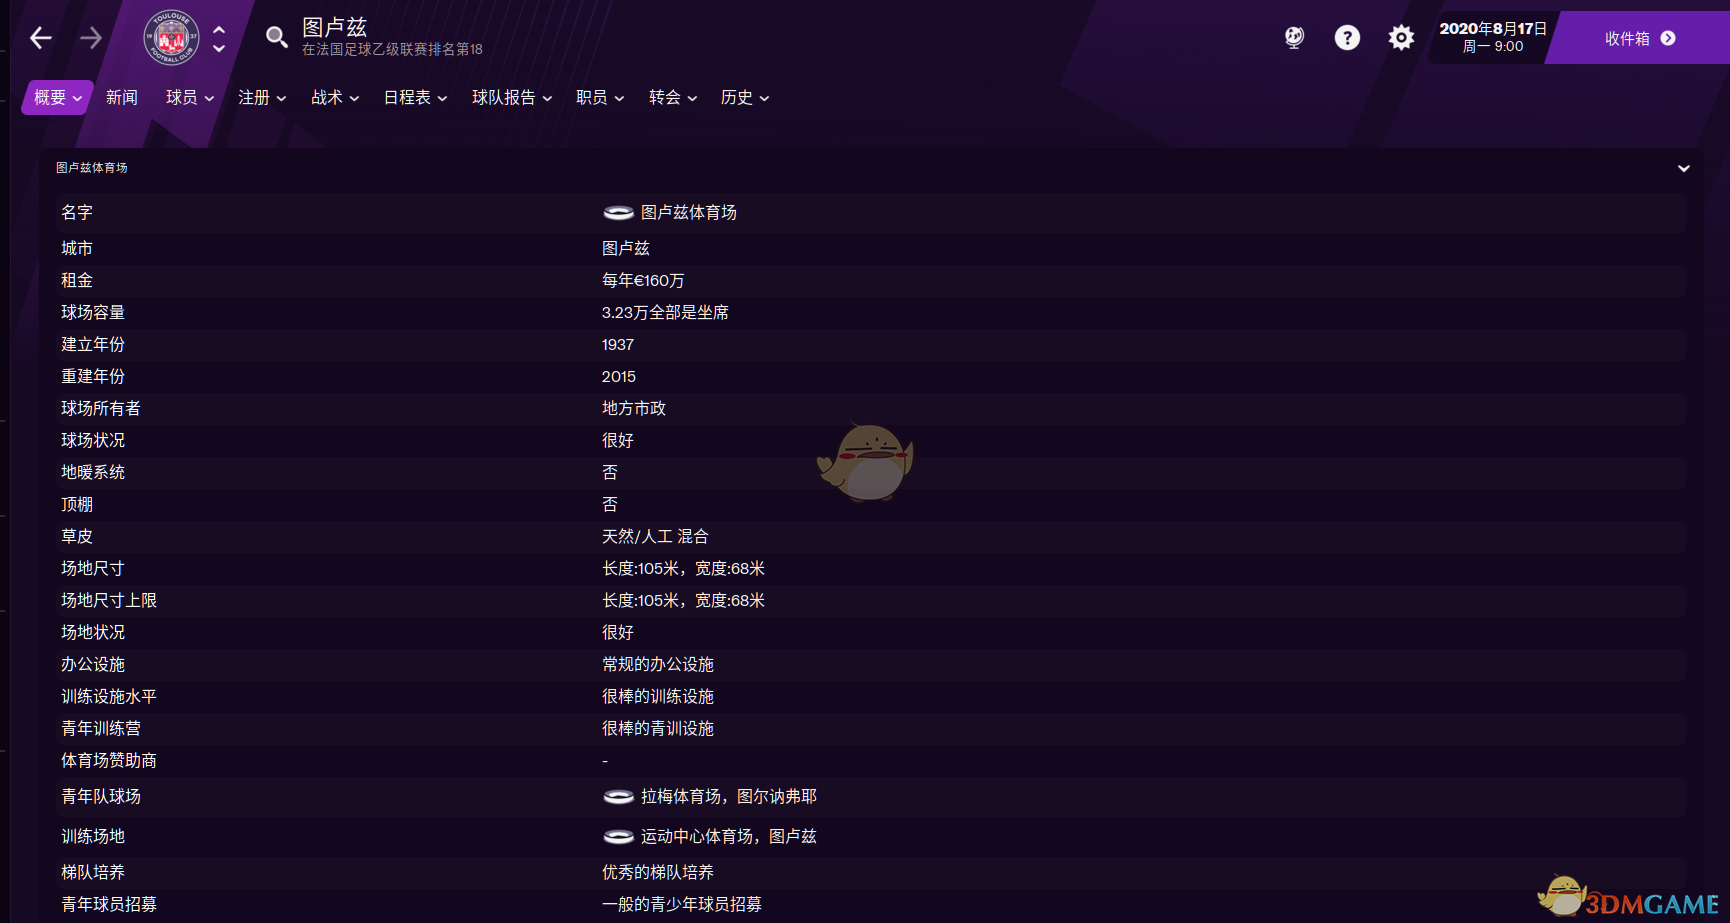Click the 地暖系统 row label
1730x923 pixels.
93,472
